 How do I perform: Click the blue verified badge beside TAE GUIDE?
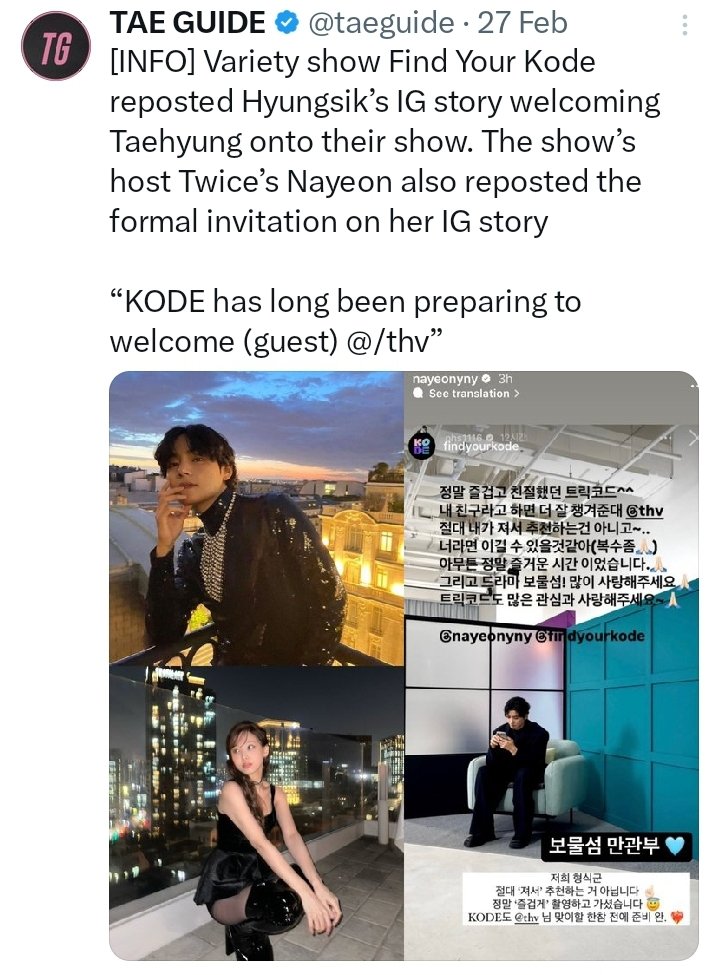[285, 23]
